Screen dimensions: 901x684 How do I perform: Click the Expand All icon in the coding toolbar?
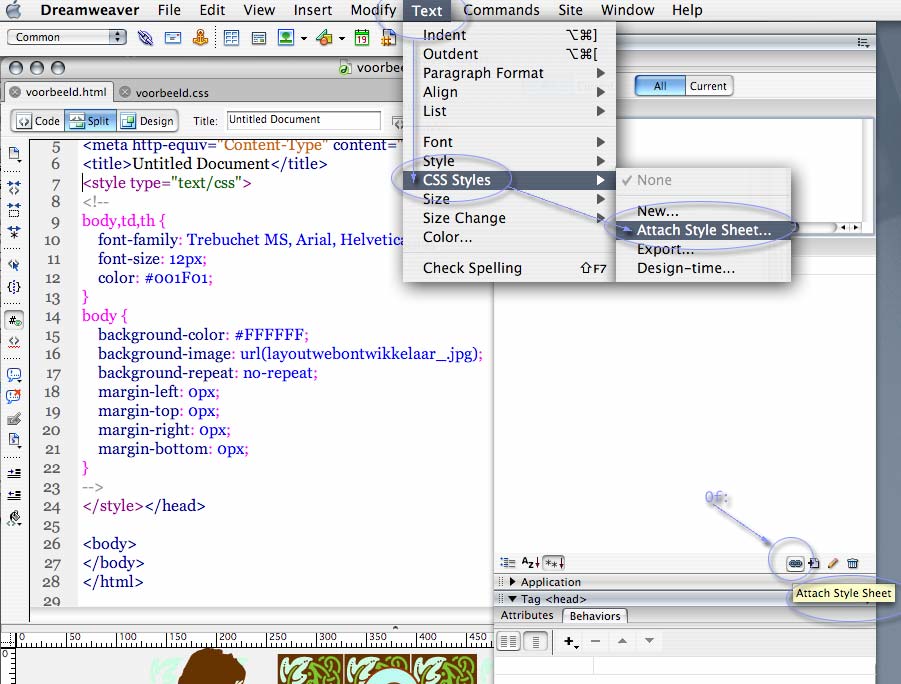coord(14,232)
